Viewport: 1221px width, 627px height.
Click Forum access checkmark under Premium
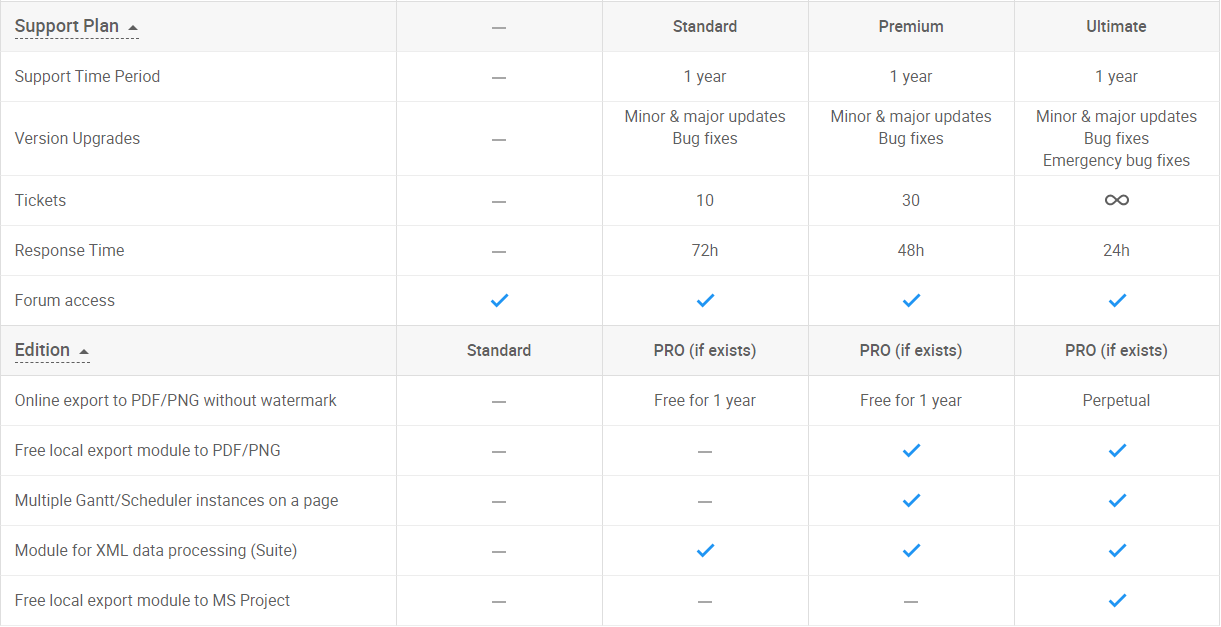pos(911,300)
